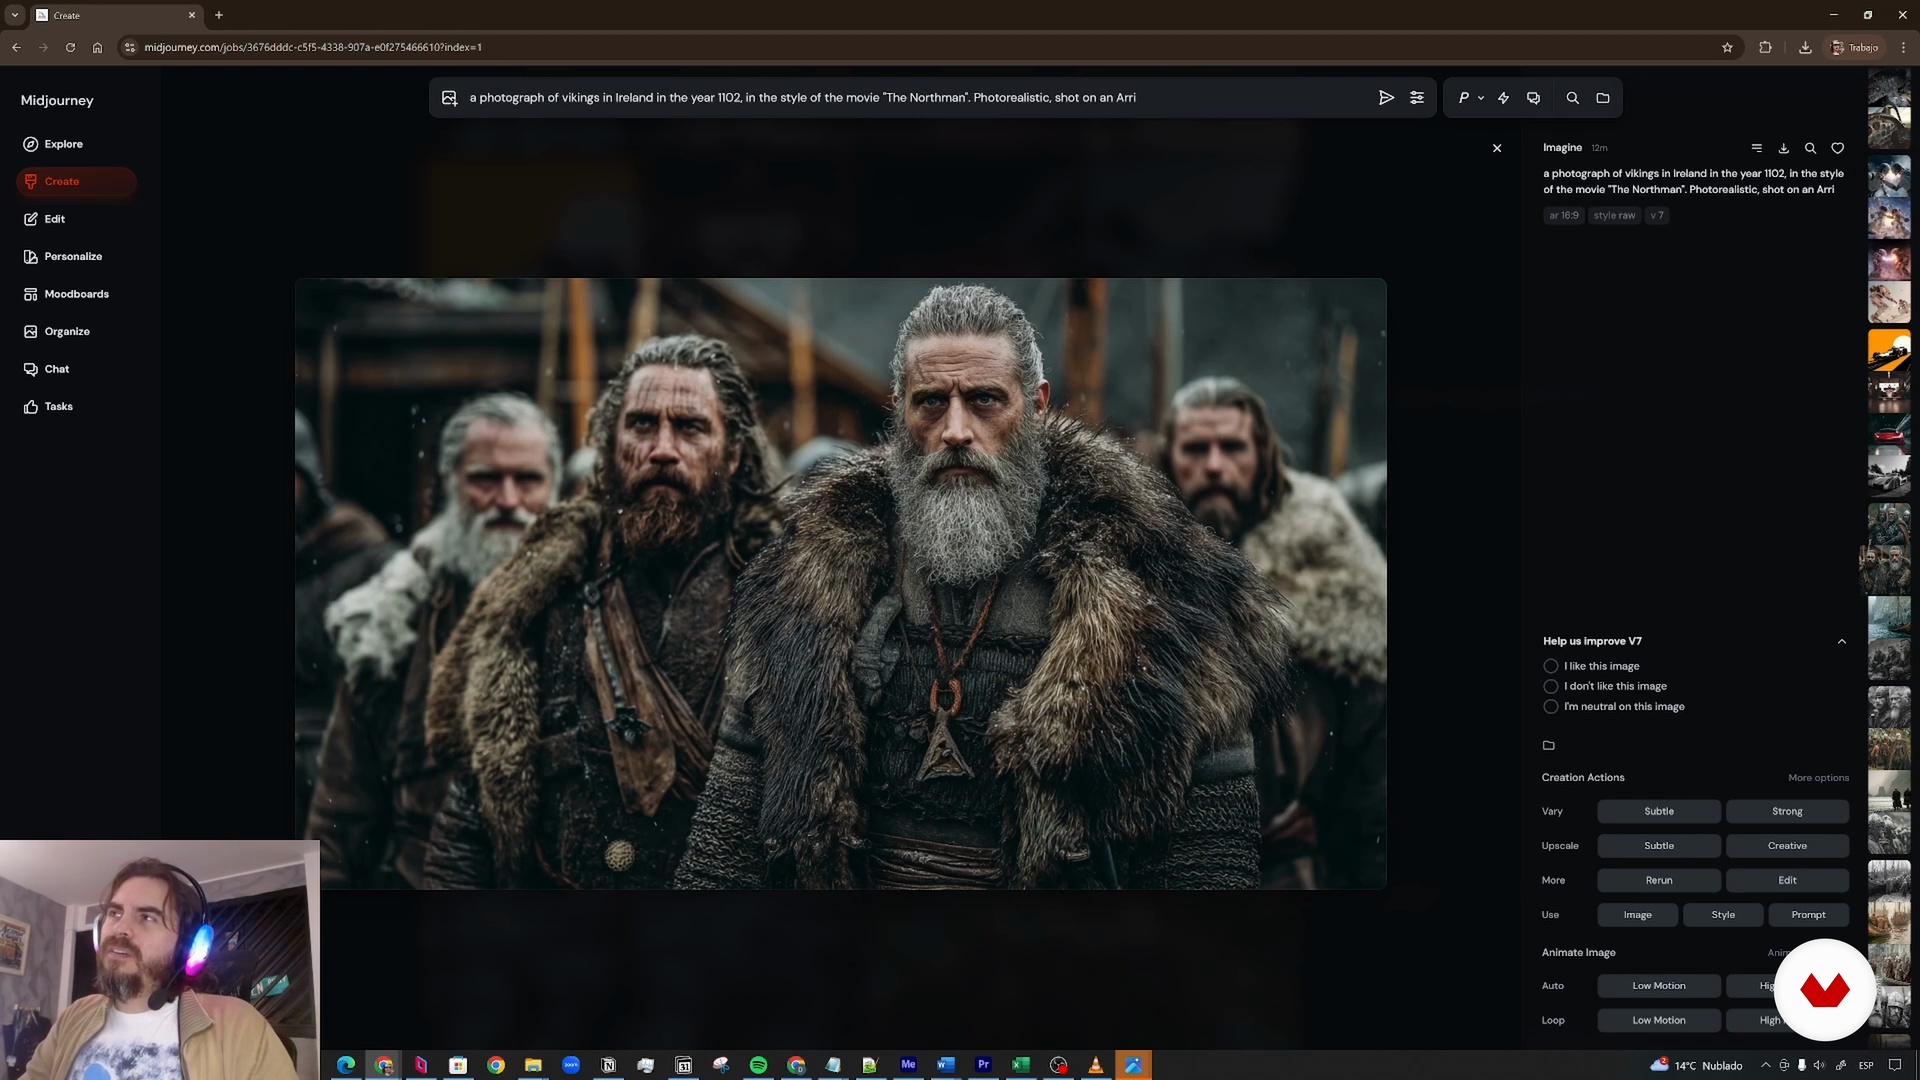Select Create in the sidebar
Screen dimensions: 1920x1080
click(76, 181)
